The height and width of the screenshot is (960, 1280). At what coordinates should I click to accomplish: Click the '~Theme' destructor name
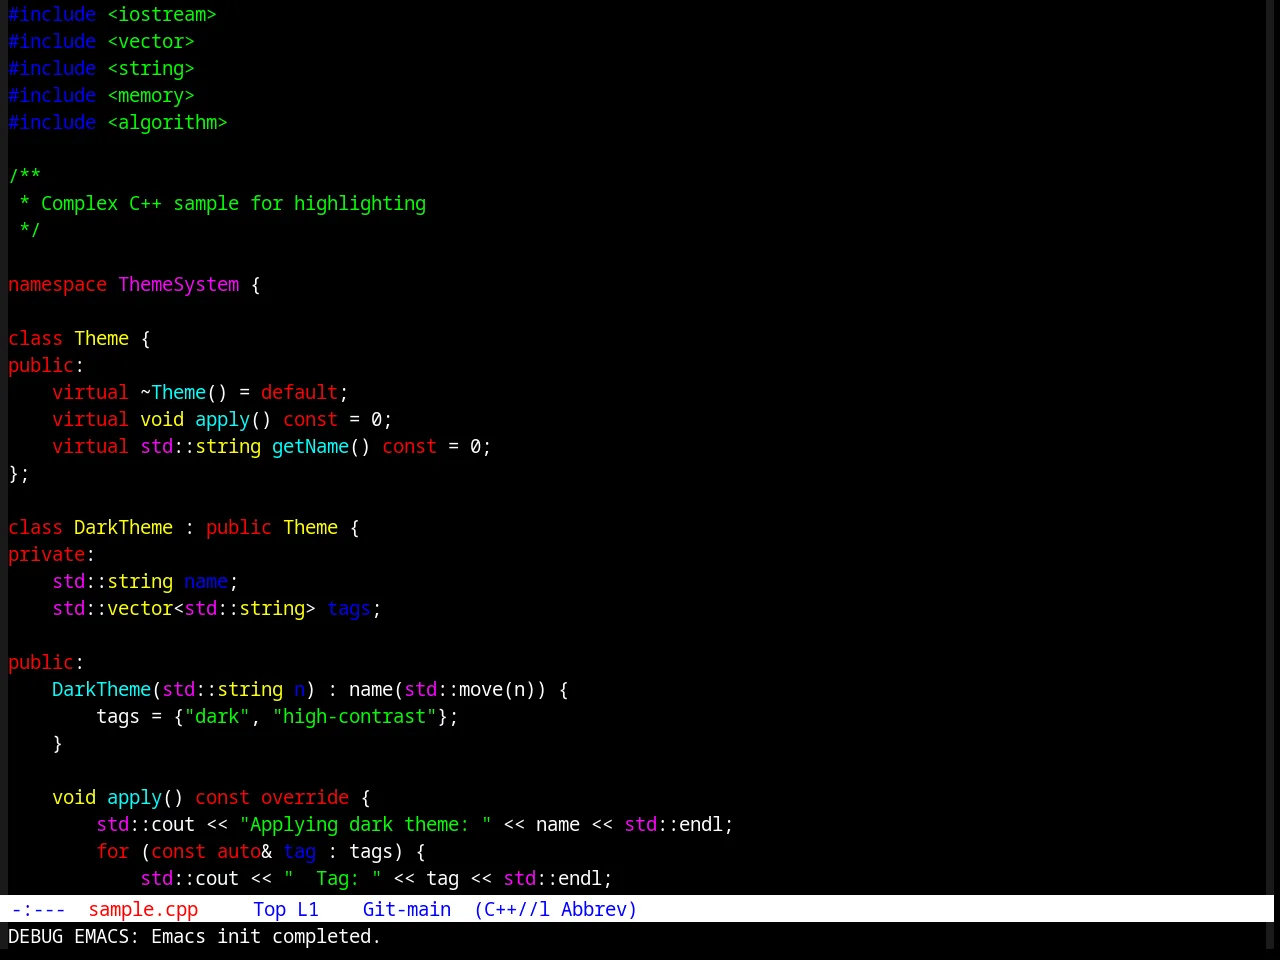tap(173, 392)
